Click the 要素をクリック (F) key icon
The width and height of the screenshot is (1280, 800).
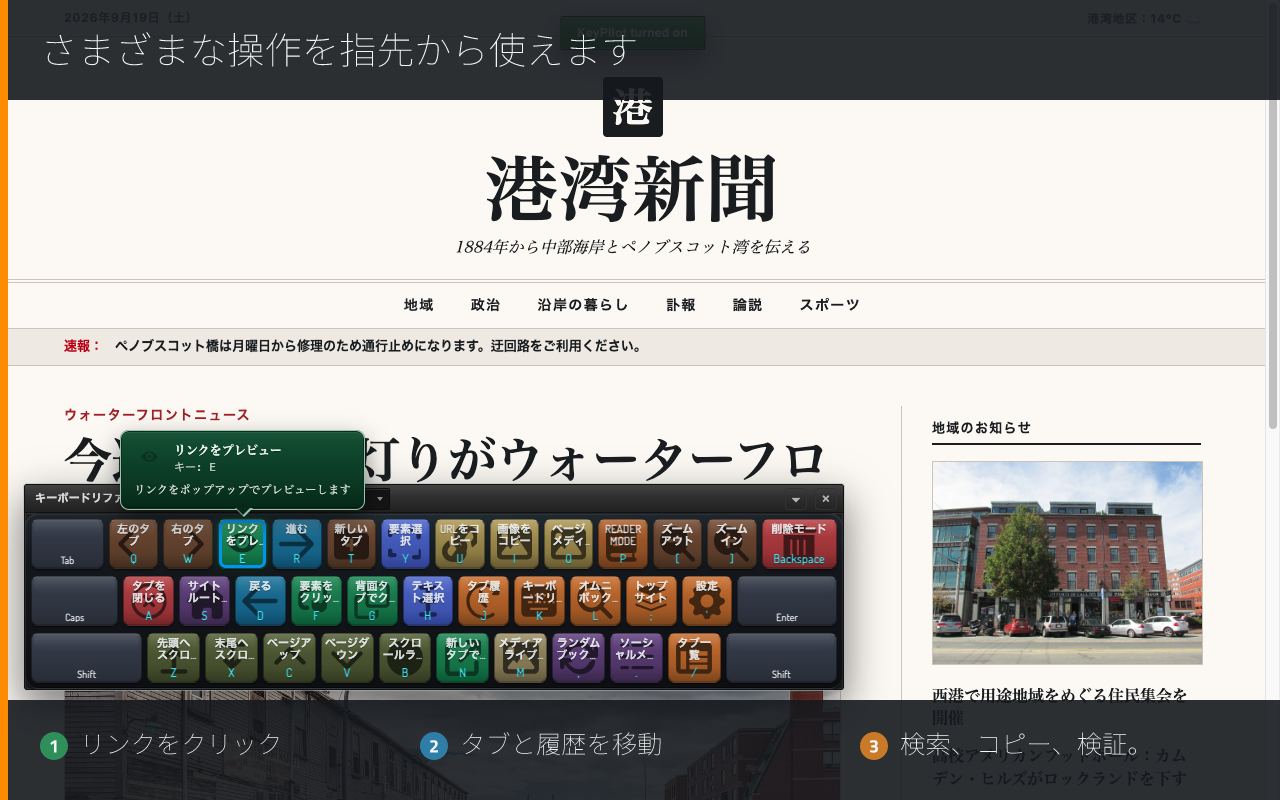pyautogui.click(x=316, y=601)
